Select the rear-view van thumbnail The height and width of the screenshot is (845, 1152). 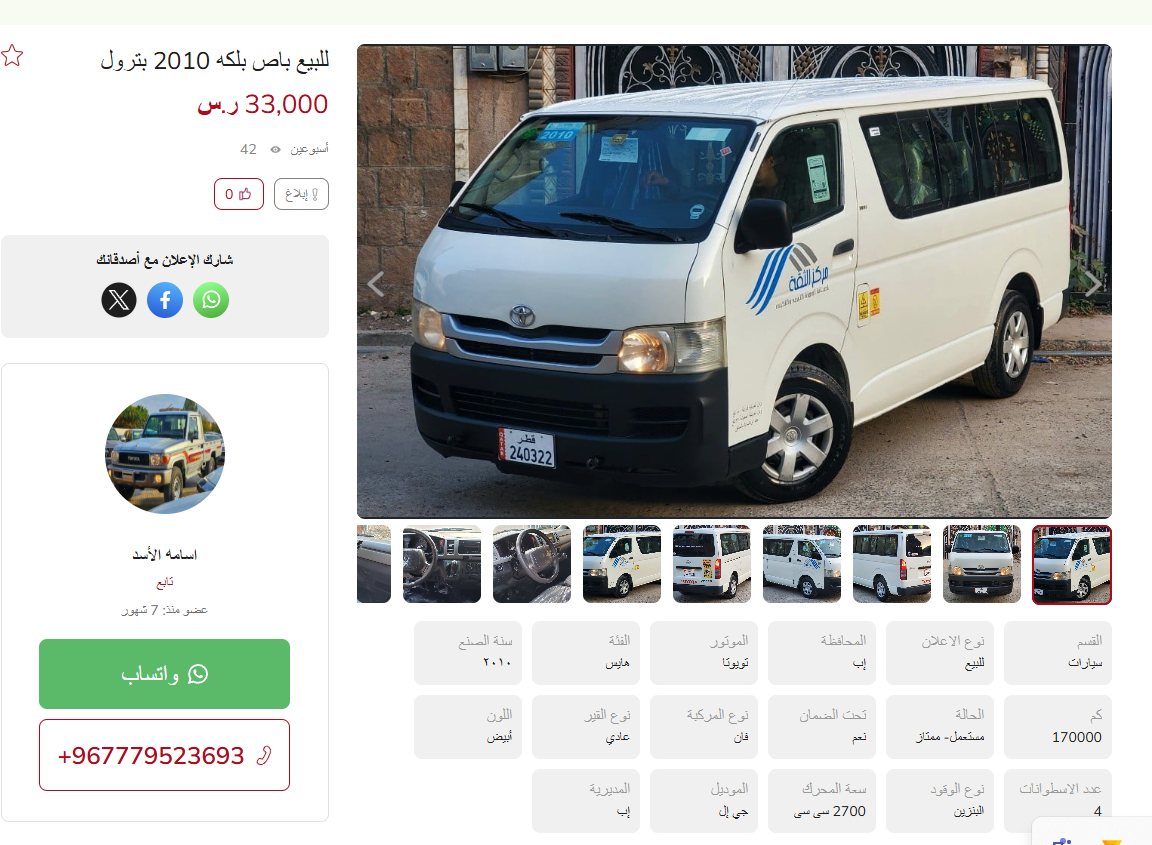(712, 564)
